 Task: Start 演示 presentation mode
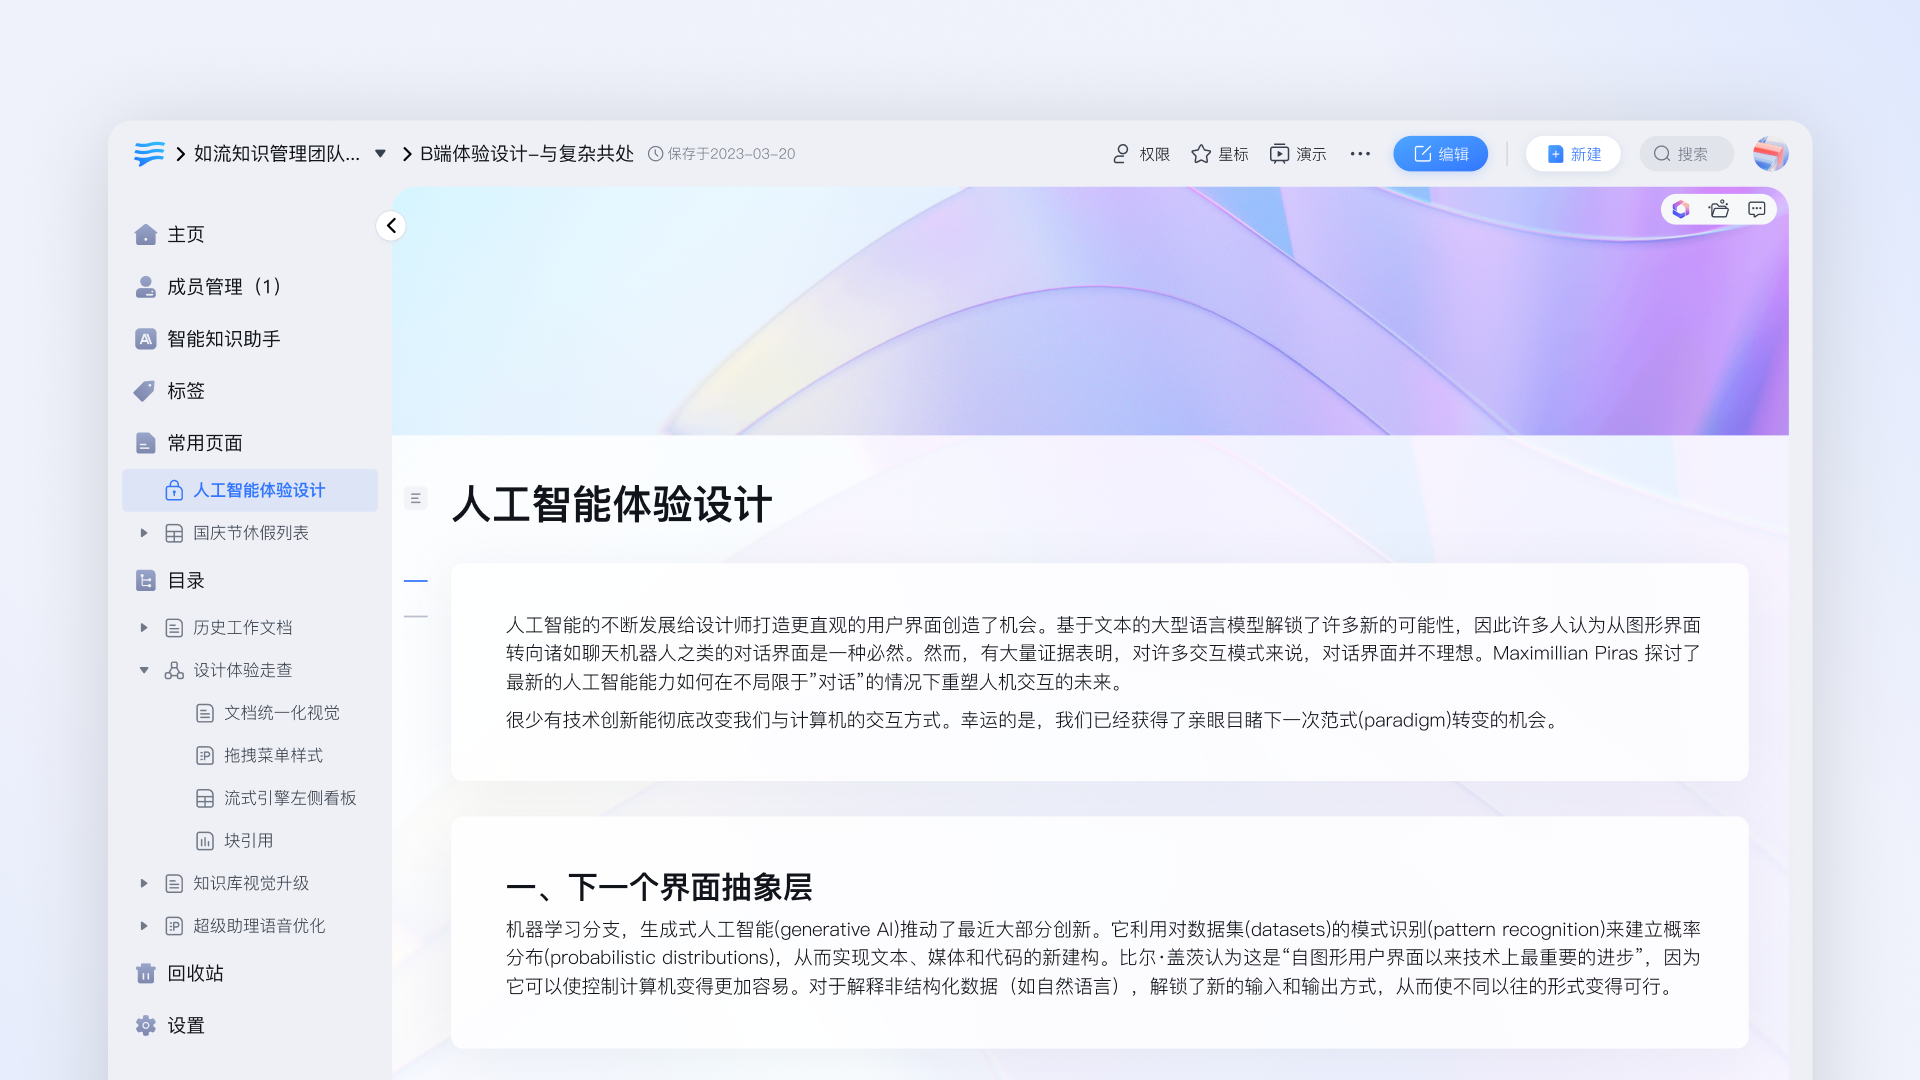point(1298,154)
